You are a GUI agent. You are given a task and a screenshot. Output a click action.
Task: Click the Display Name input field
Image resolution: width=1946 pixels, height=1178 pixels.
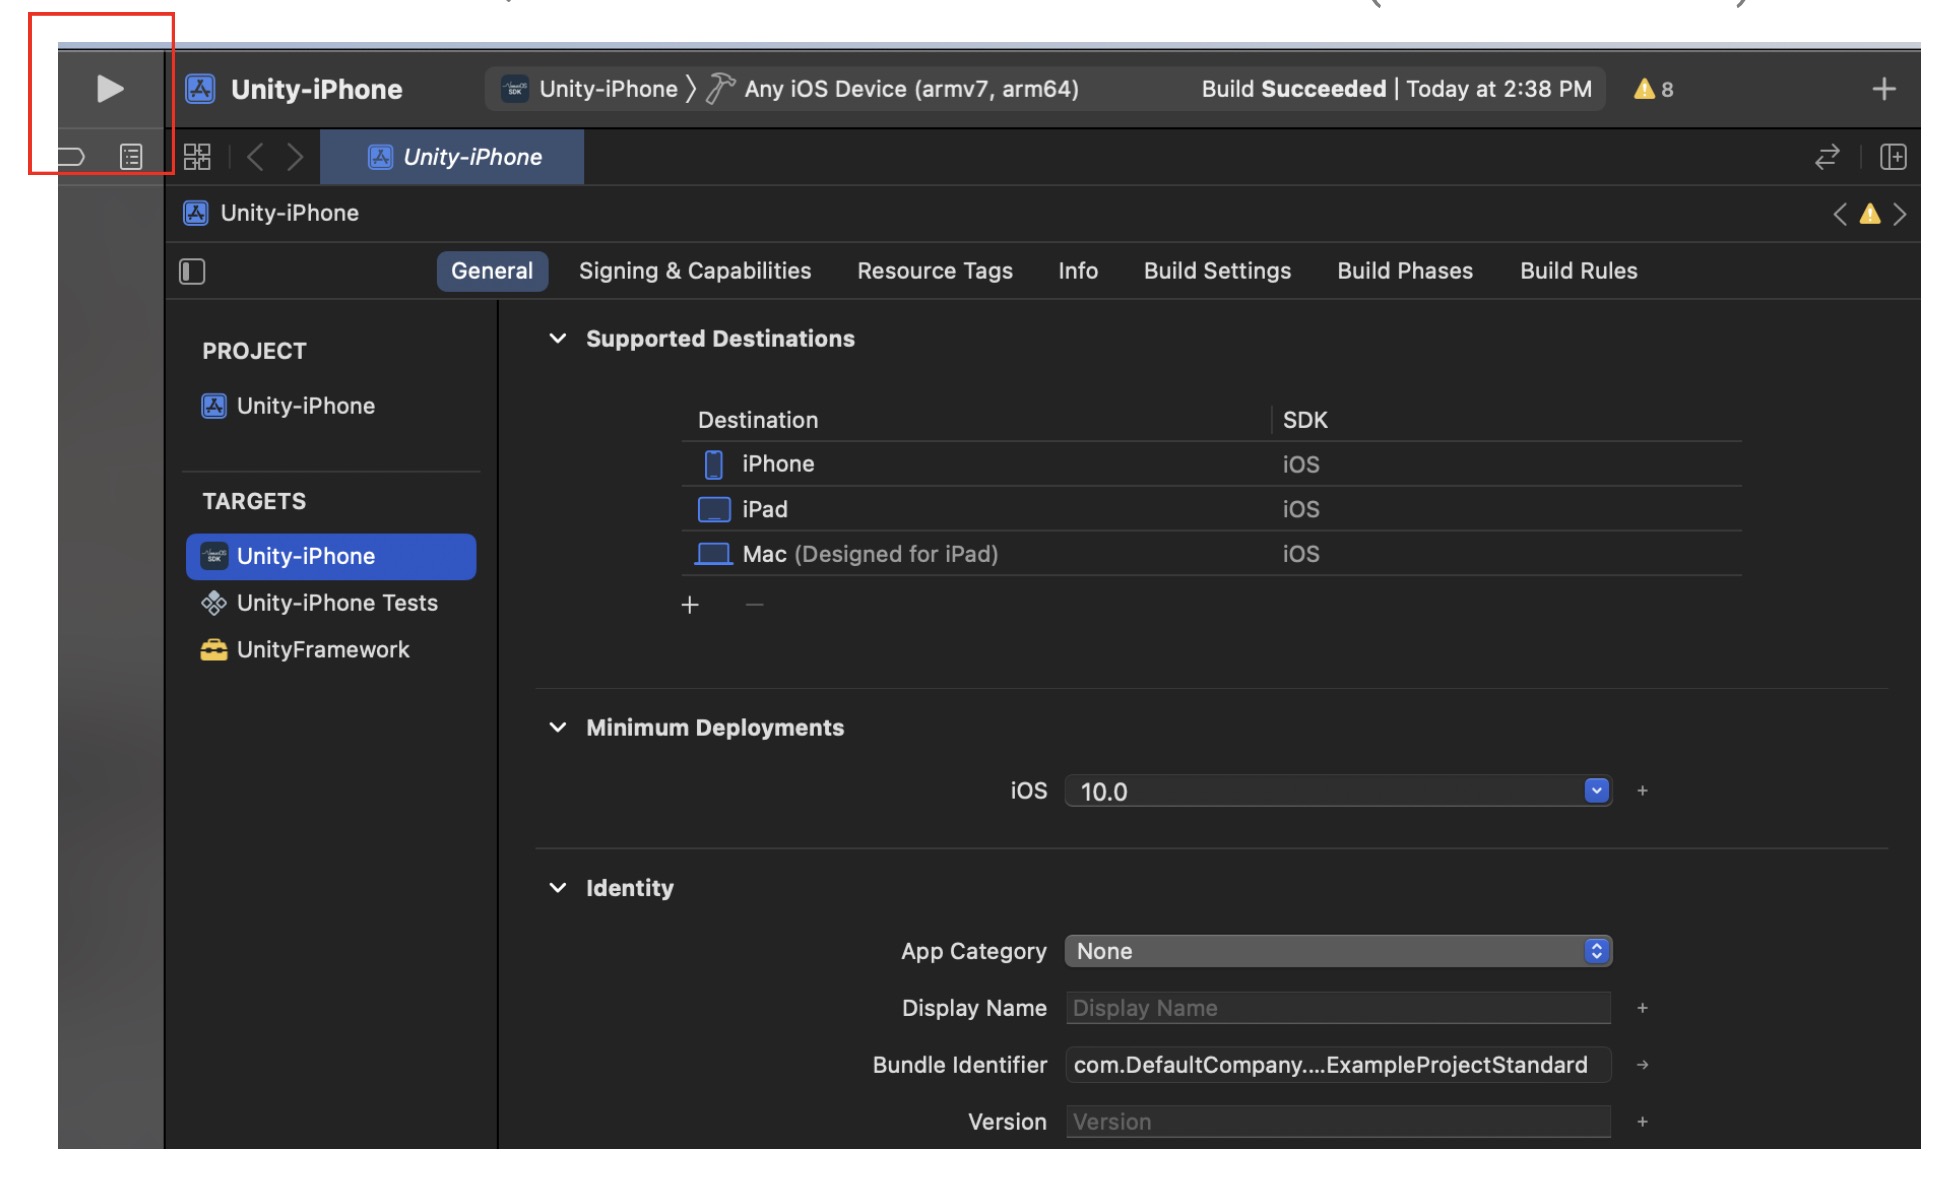[1338, 1008]
